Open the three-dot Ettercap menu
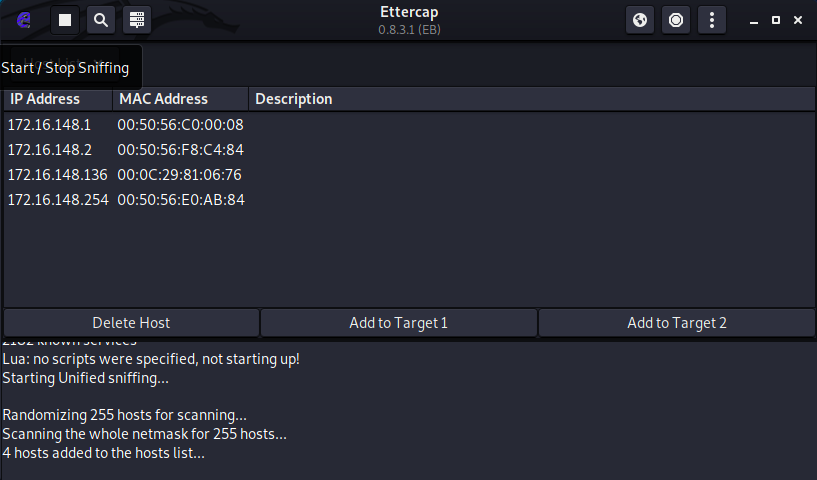 [x=712, y=20]
